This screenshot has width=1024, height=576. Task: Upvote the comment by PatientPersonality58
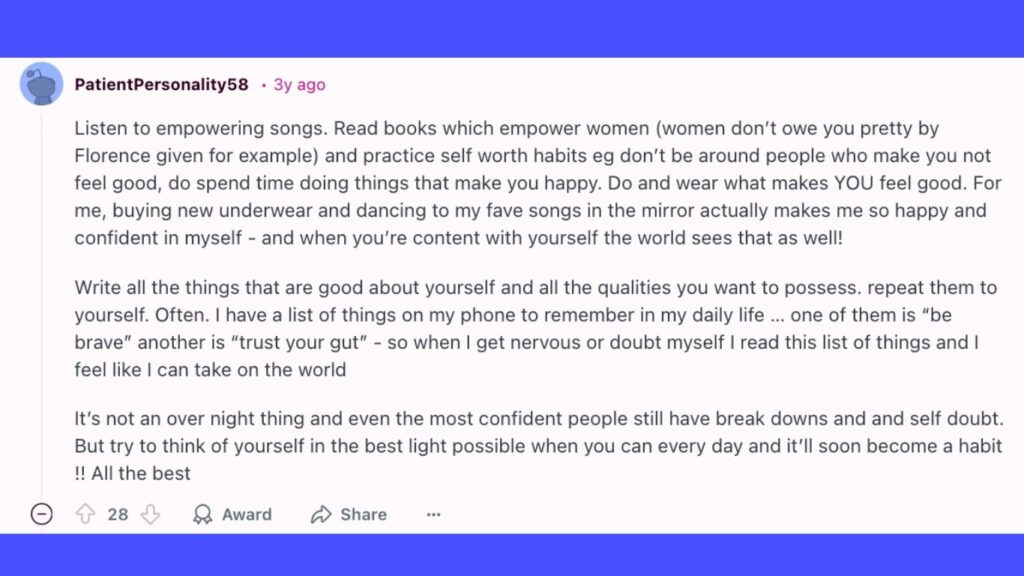pos(86,514)
